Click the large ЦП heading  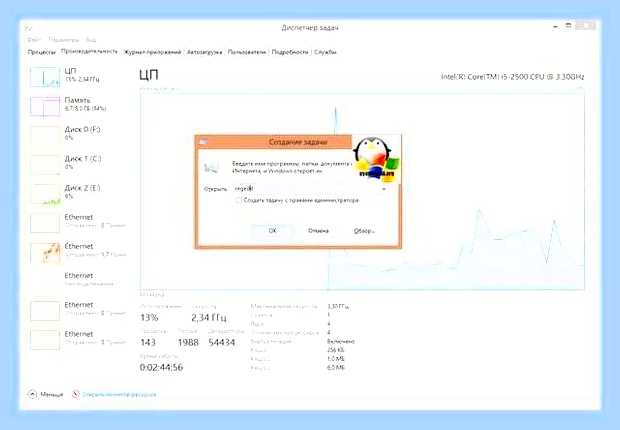tap(149, 75)
